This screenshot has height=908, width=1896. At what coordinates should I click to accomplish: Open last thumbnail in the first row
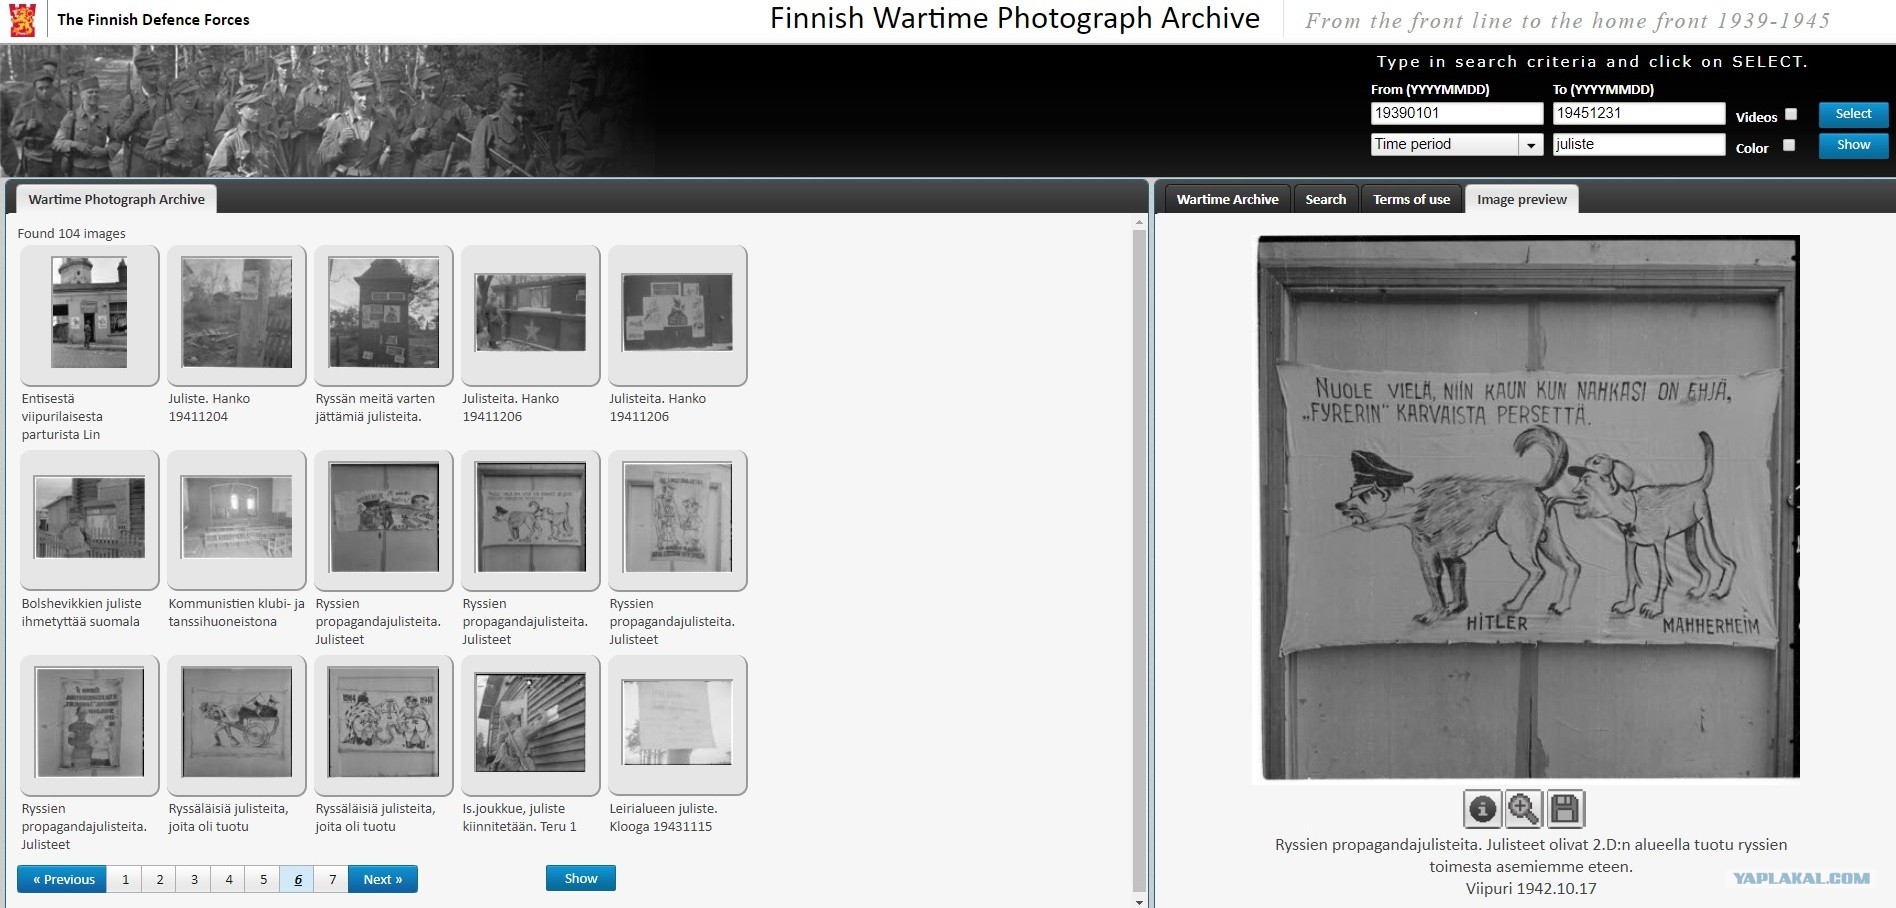(677, 313)
